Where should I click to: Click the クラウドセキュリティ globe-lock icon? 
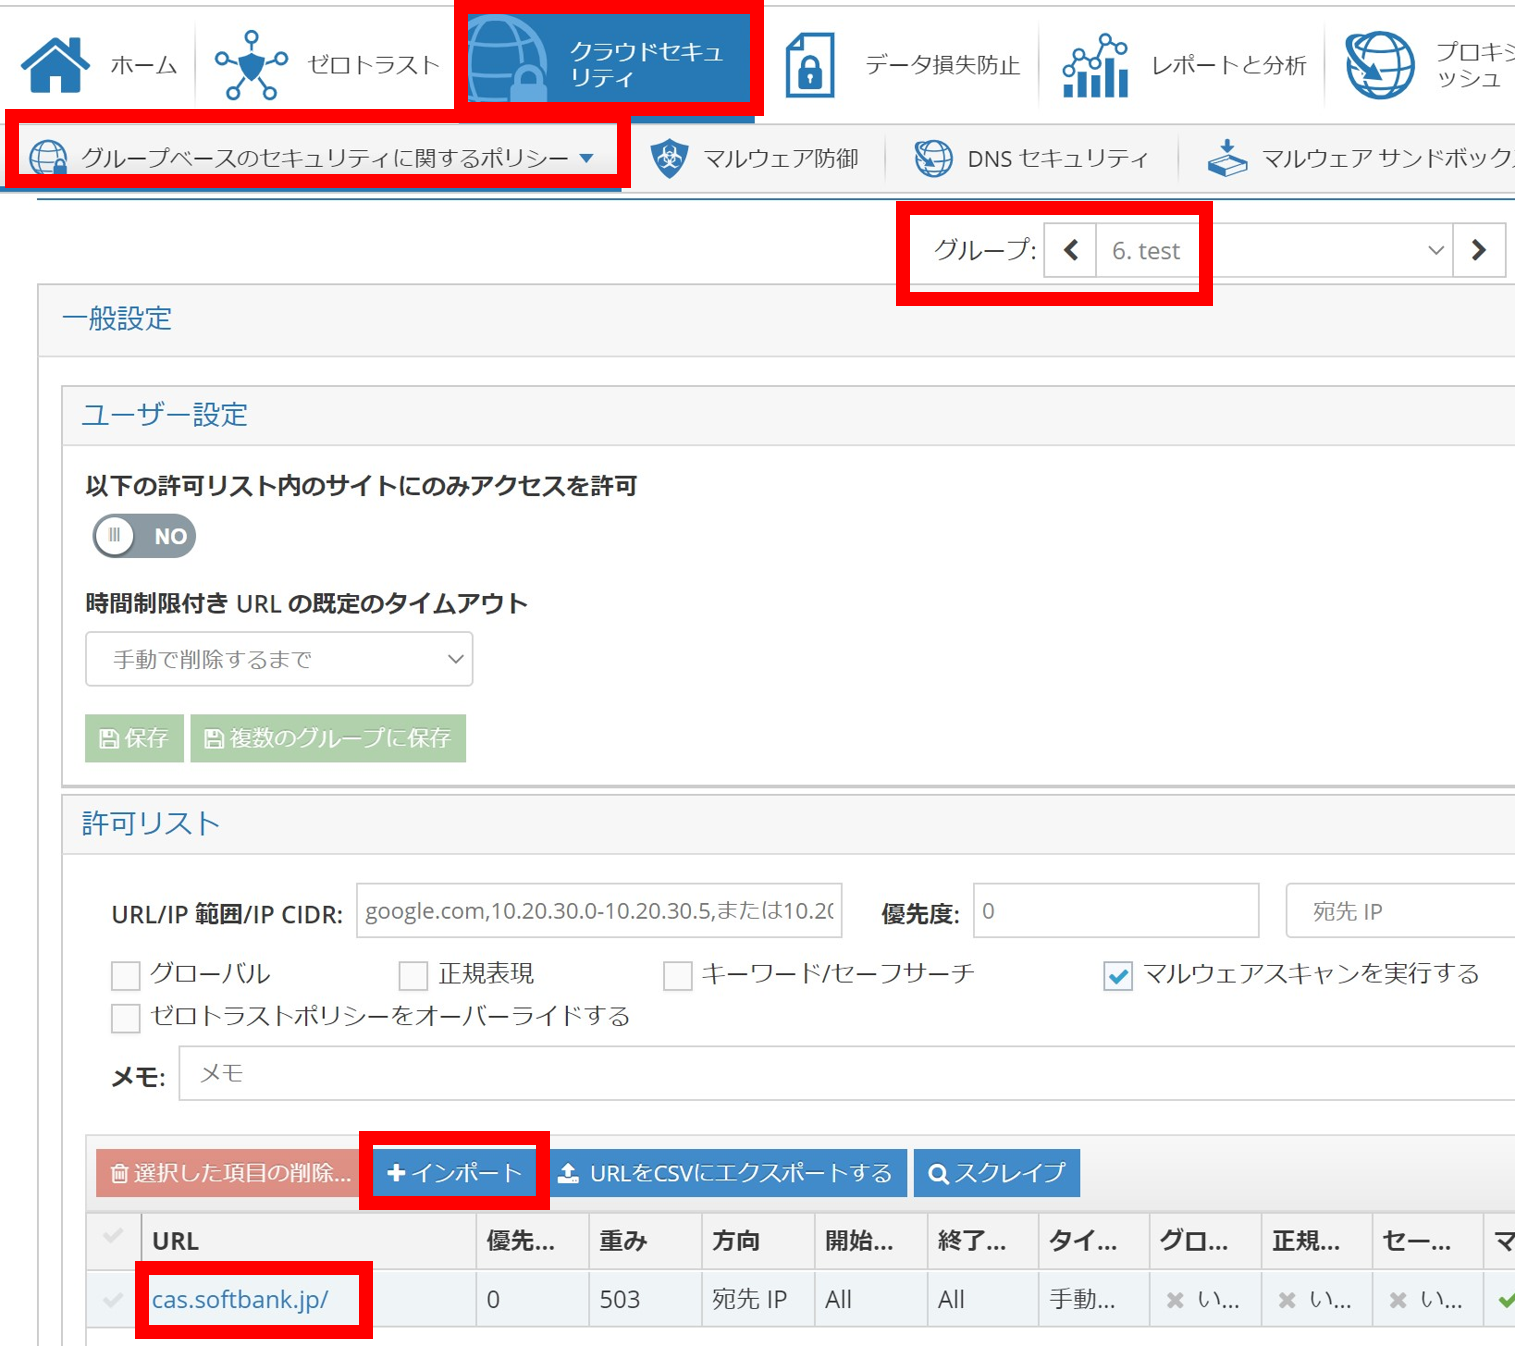pyautogui.click(x=510, y=58)
